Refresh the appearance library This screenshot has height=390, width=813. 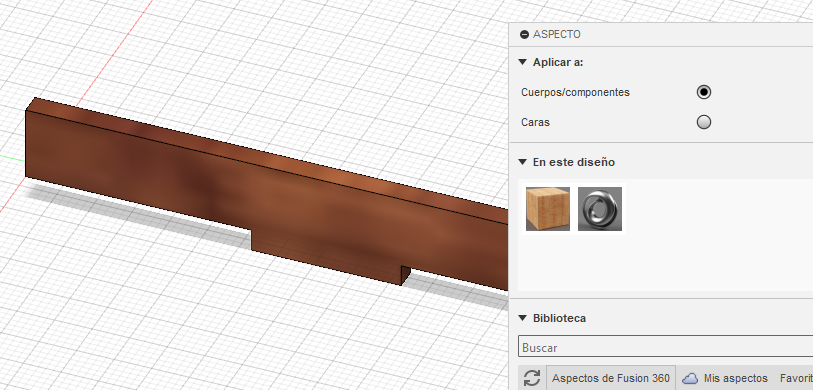point(532,378)
